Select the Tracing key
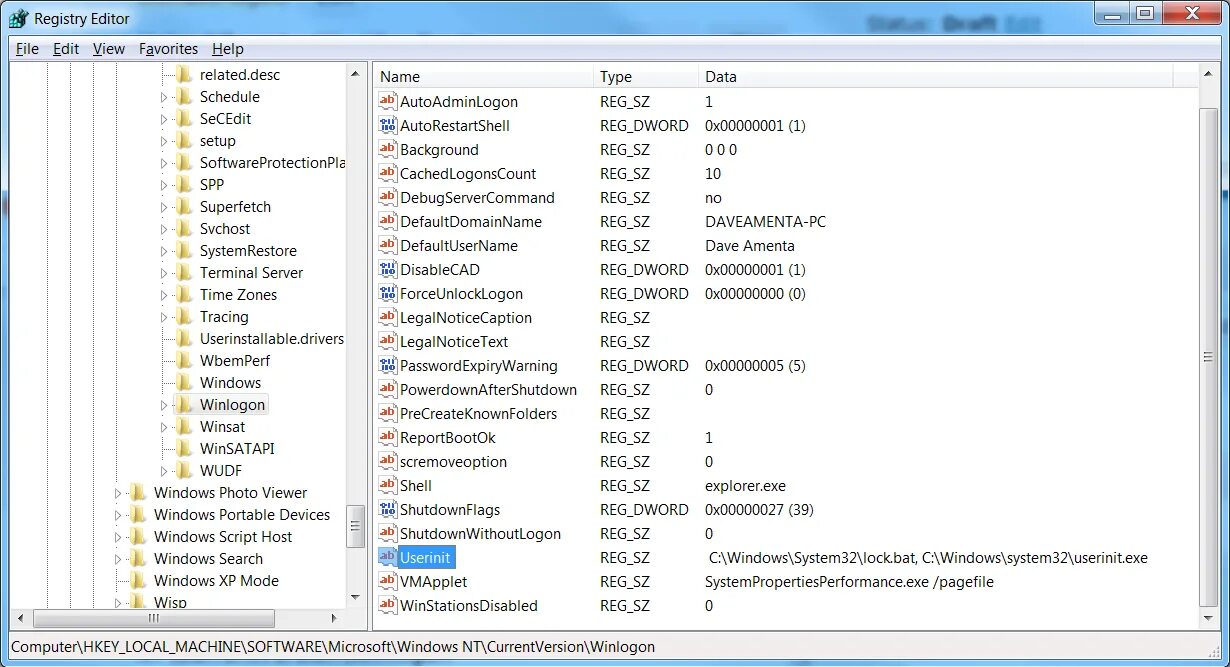 [x=224, y=317]
